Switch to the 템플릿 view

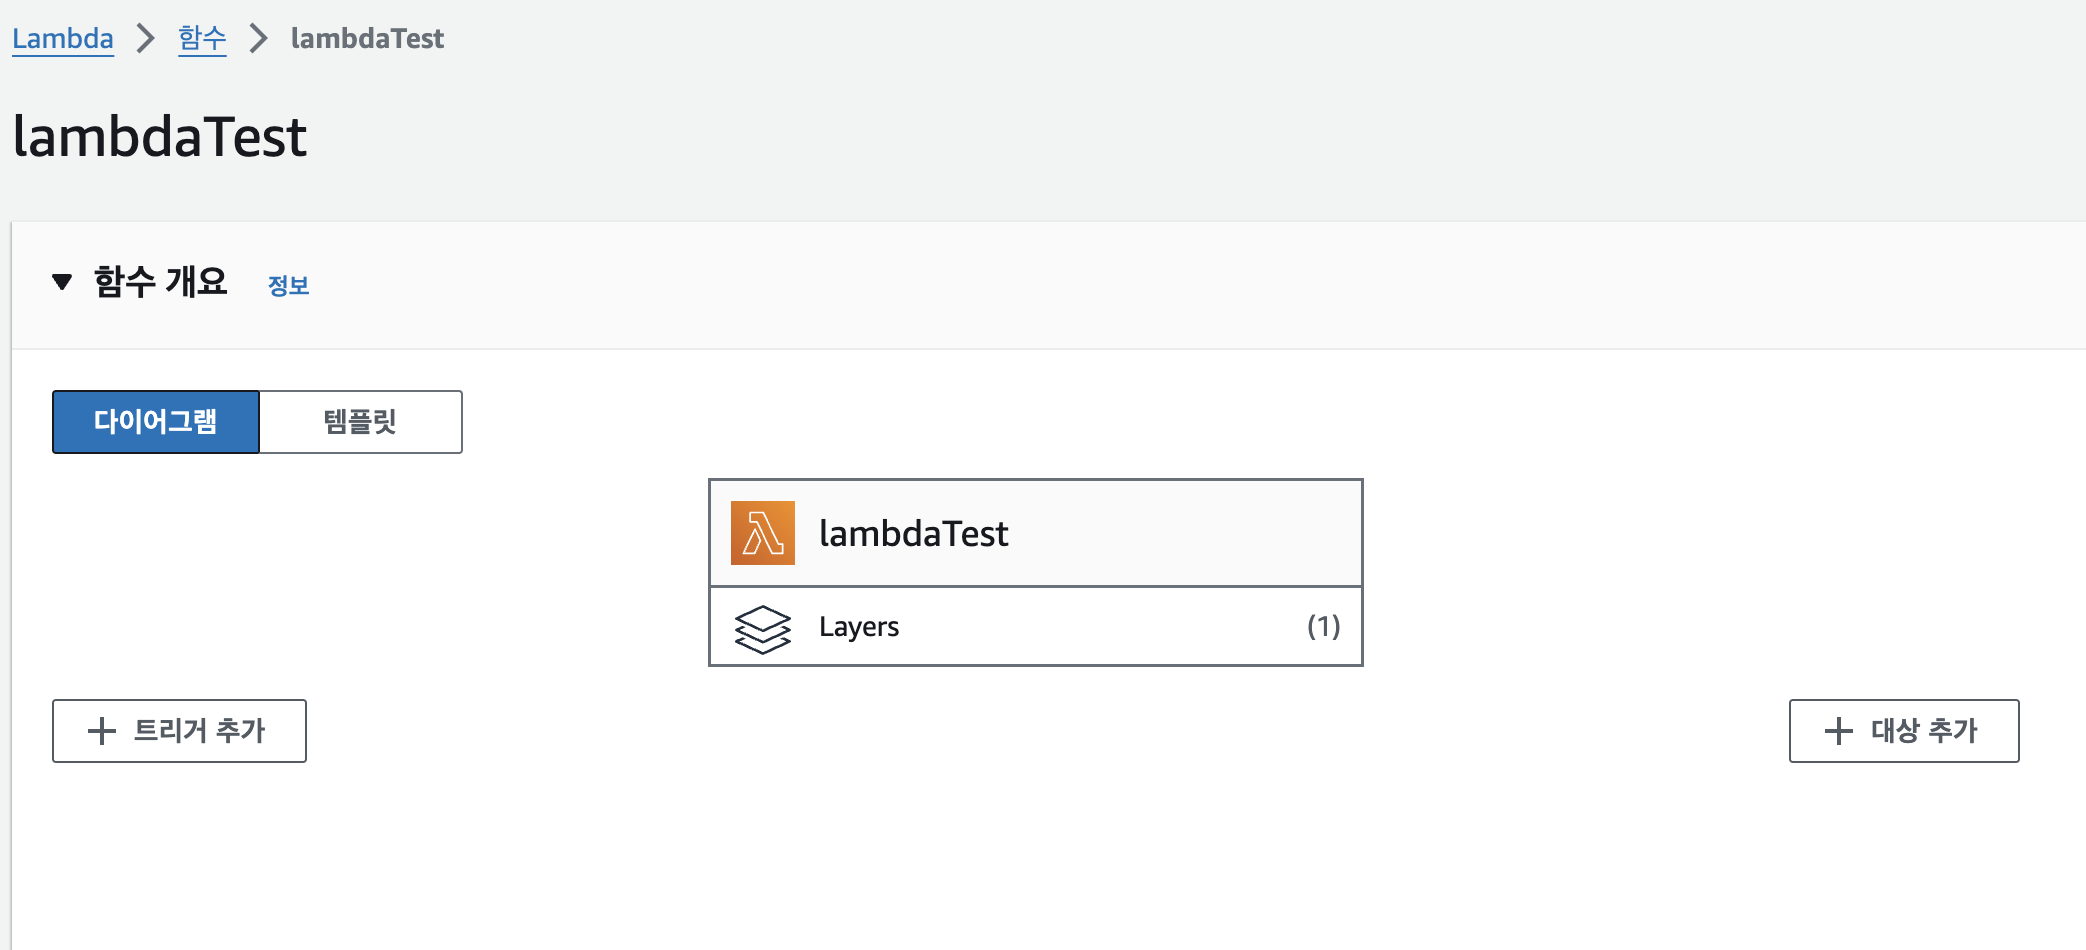pyautogui.click(x=360, y=422)
